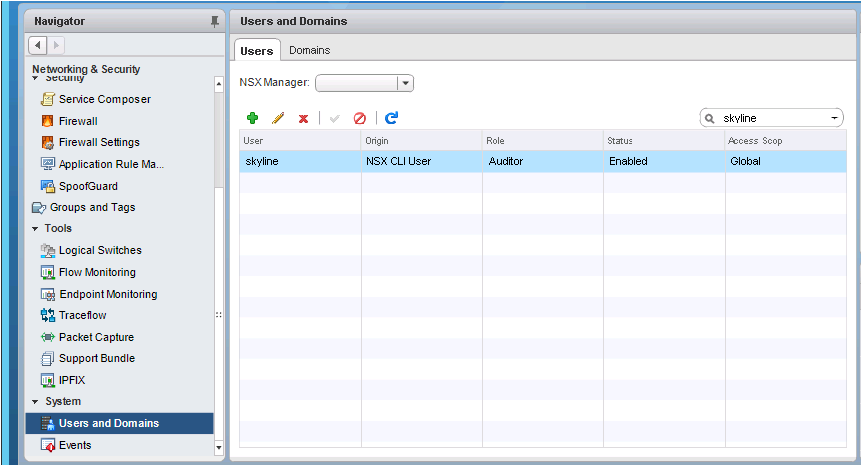This screenshot has height=466, width=861.
Task: Sort the table by Role column
Action: pos(541,141)
